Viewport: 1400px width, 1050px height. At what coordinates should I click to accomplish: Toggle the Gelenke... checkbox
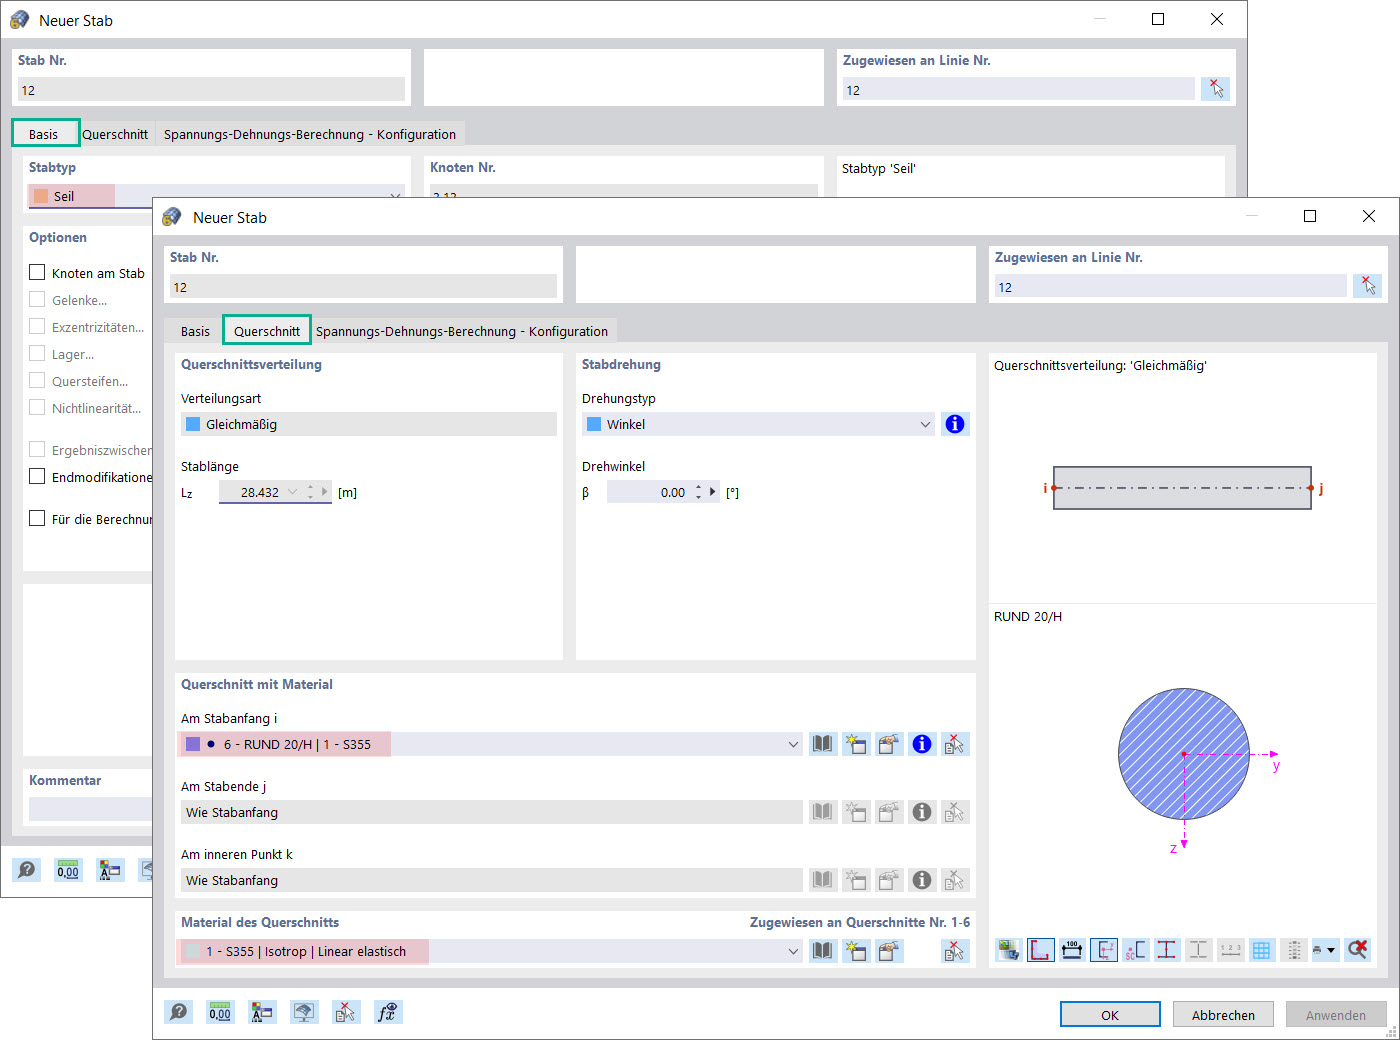37,299
